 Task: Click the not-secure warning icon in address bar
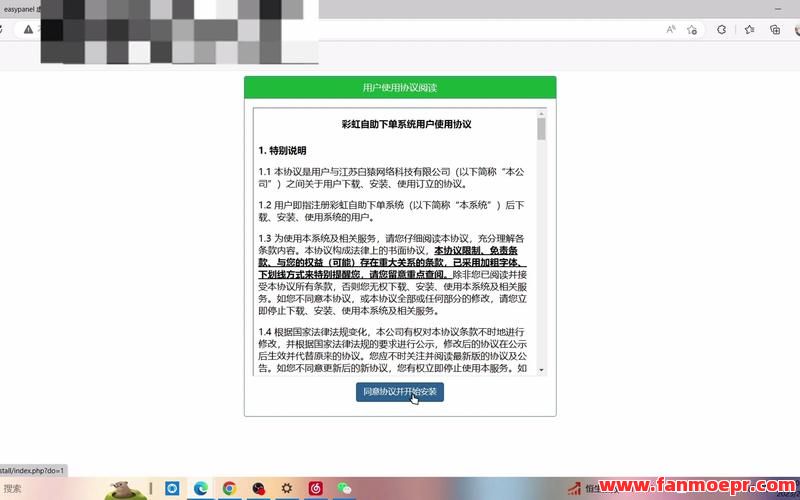pyautogui.click(x=29, y=30)
